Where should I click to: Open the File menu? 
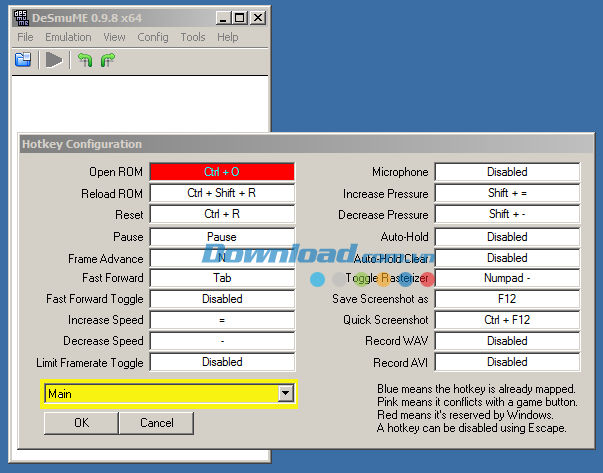pos(25,37)
